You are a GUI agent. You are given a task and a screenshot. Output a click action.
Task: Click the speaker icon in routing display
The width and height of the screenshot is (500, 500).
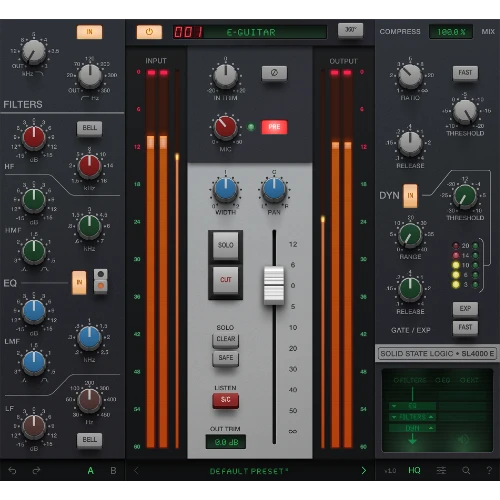[463, 440]
